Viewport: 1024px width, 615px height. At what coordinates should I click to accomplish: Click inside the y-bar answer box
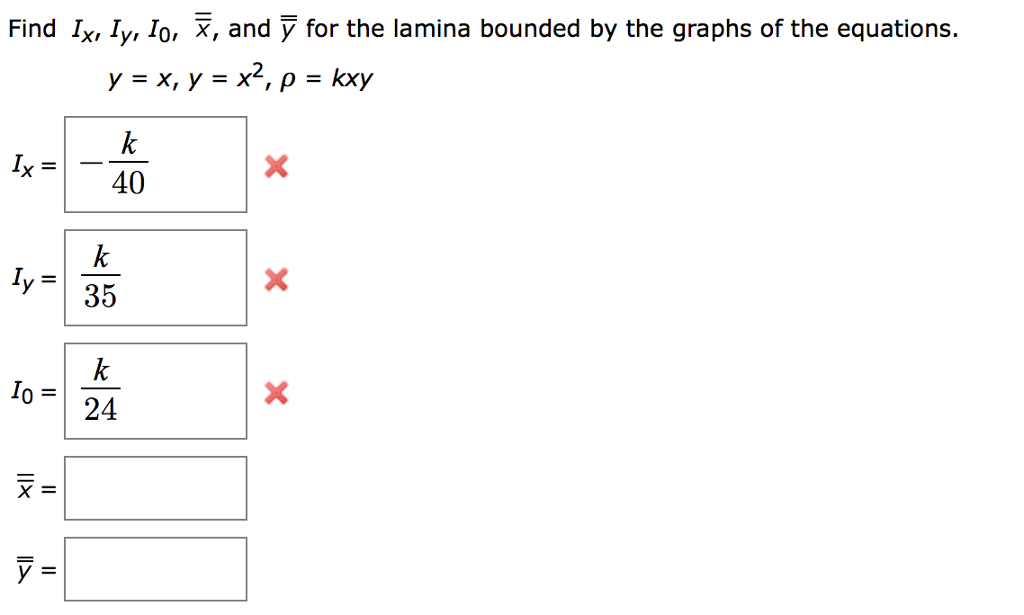(x=155, y=568)
